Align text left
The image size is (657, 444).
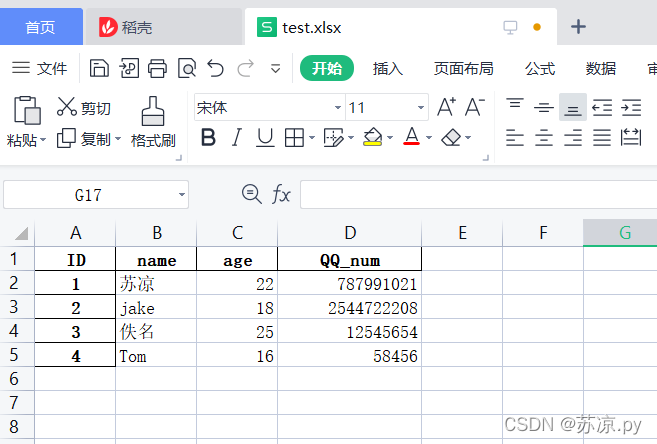point(515,137)
